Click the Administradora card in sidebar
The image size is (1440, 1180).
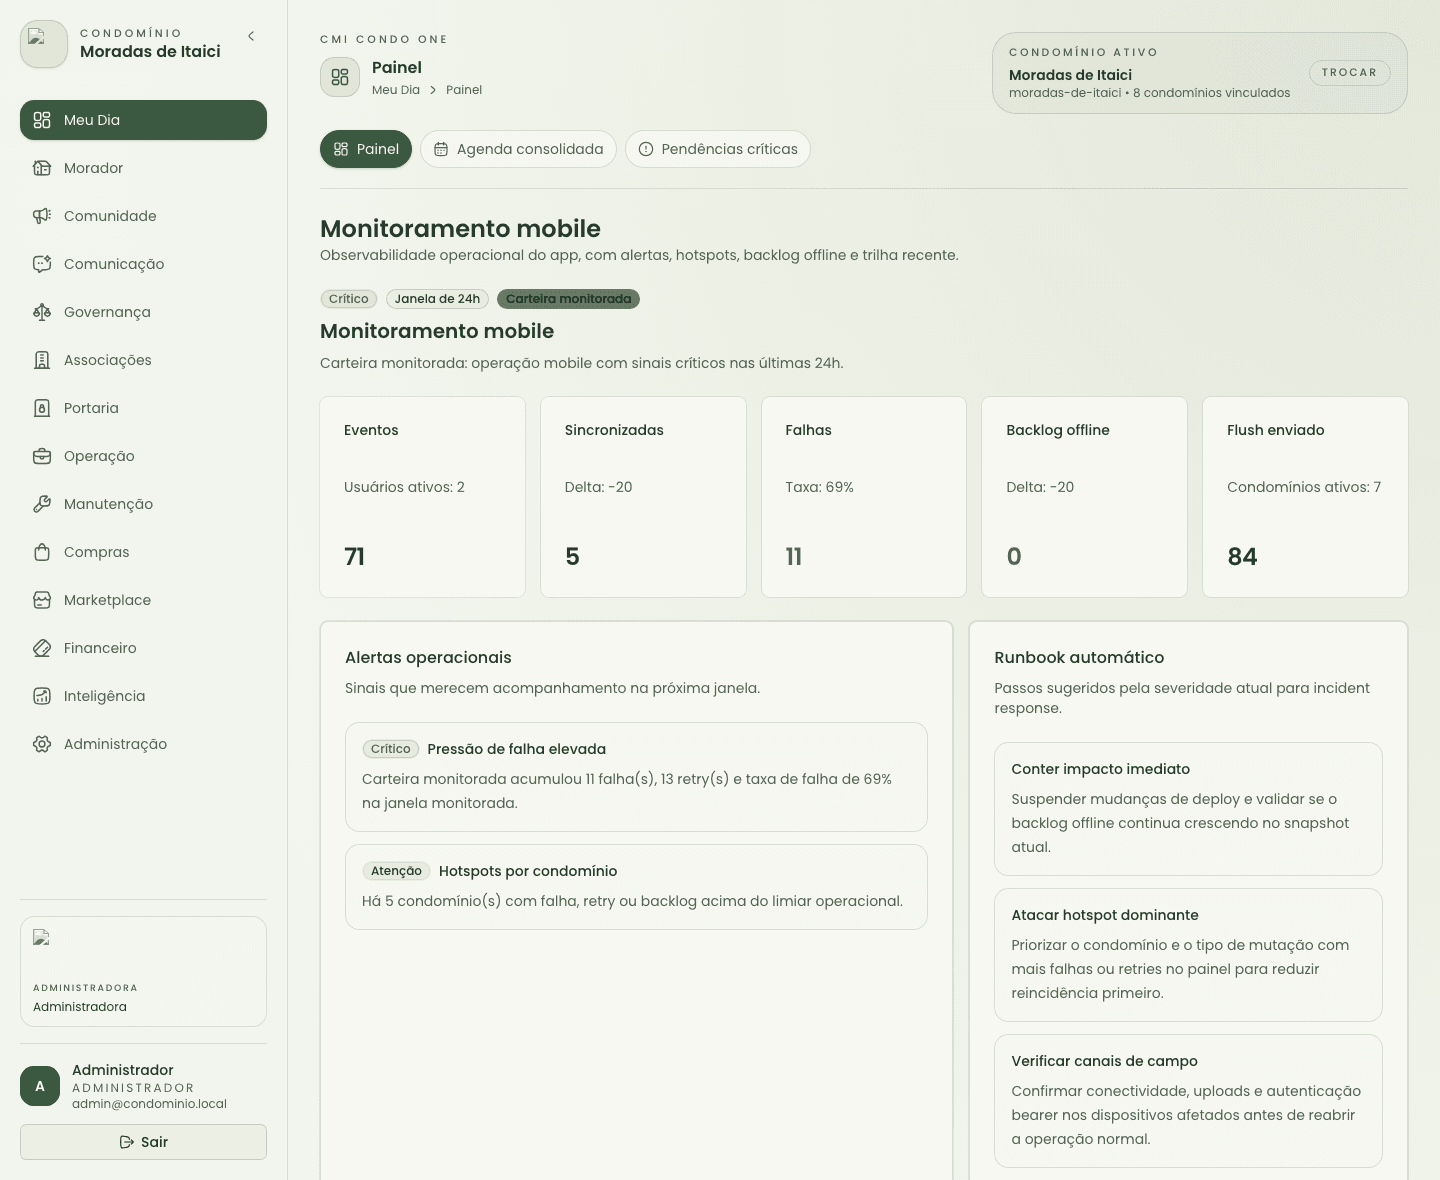click(143, 971)
